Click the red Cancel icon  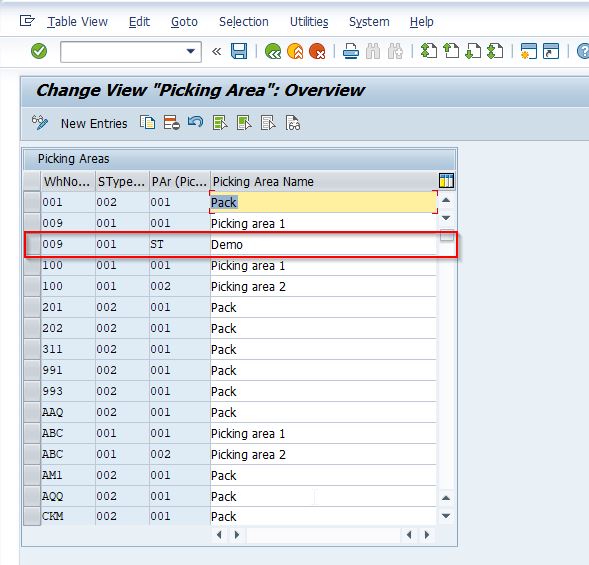coord(317,51)
